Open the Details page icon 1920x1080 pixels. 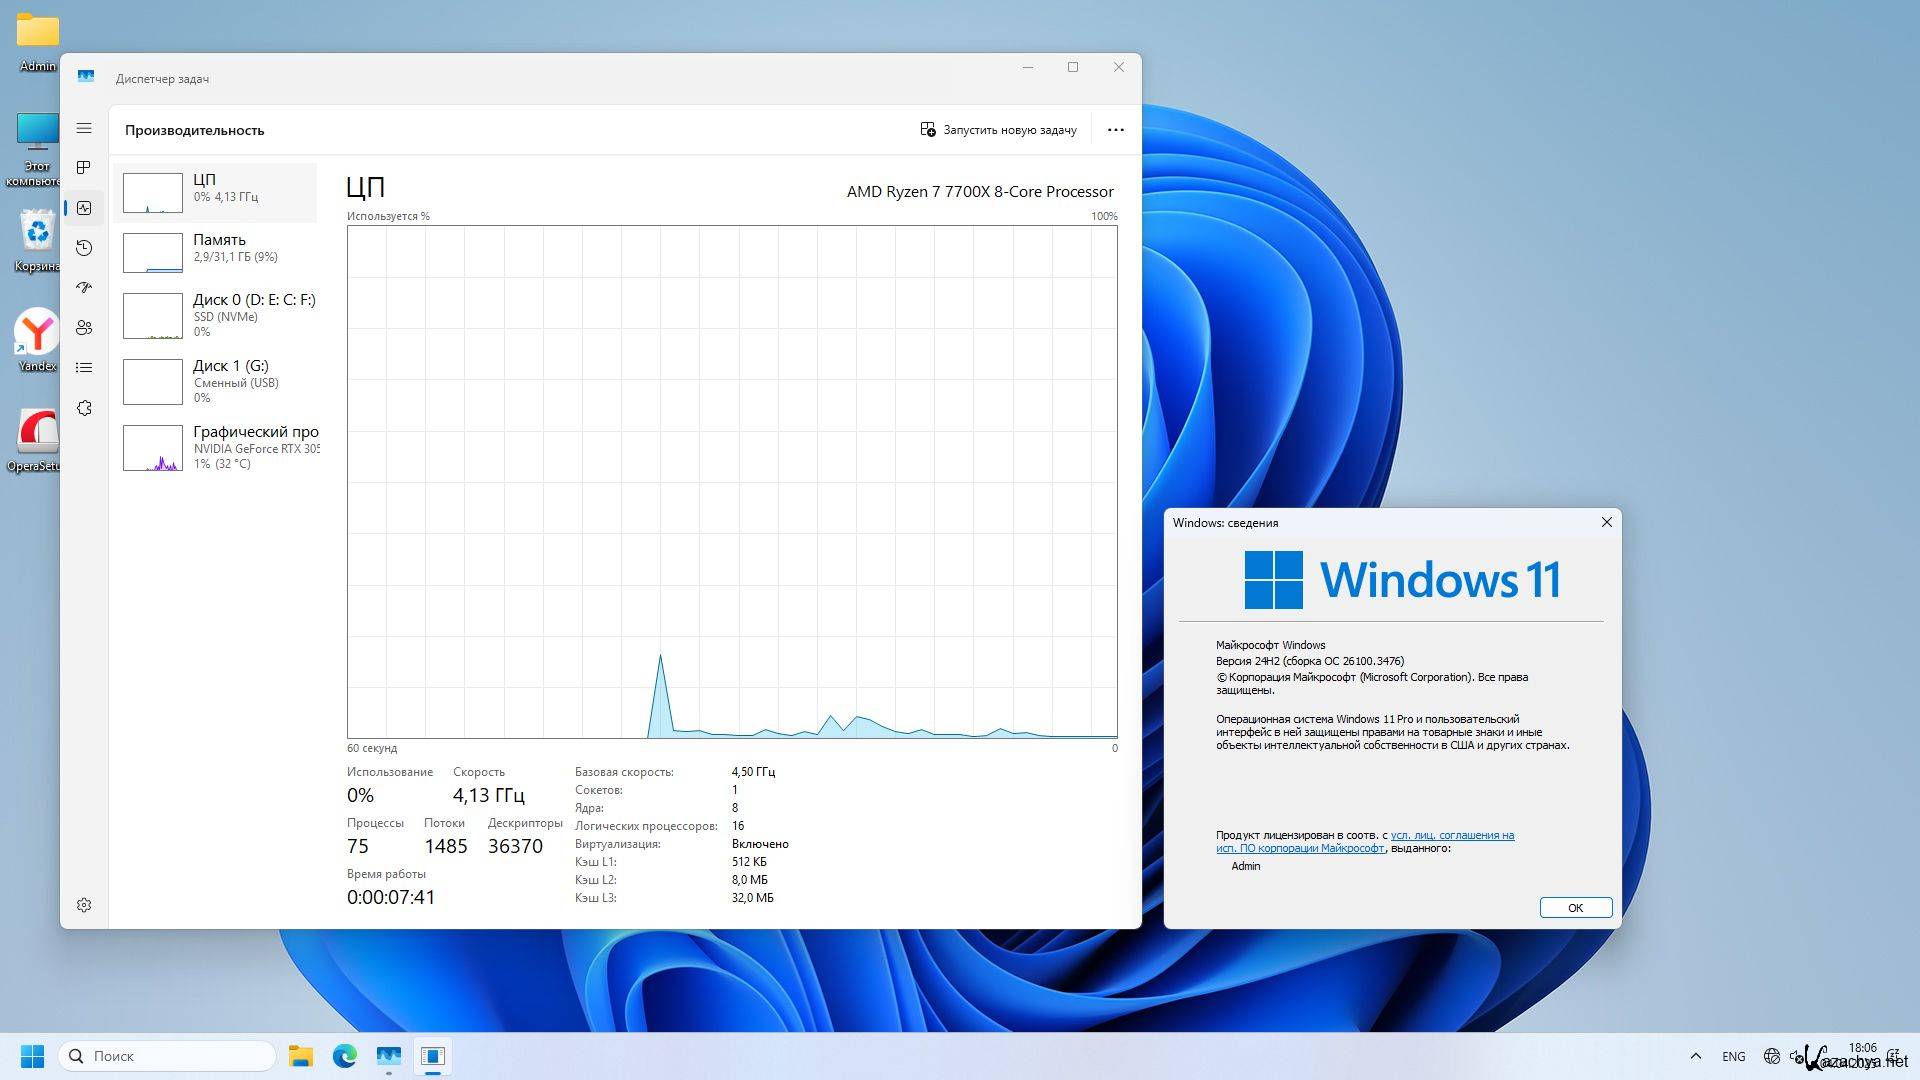point(84,368)
